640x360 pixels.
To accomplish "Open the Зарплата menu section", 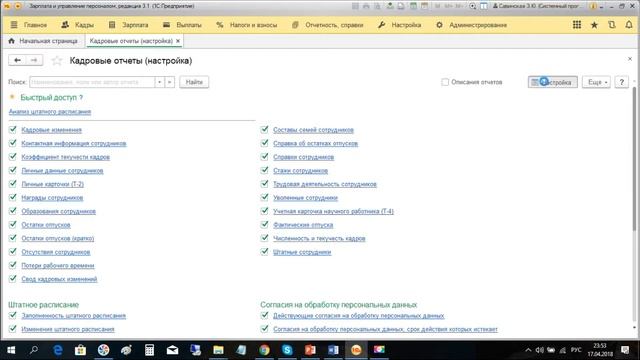I will click(135, 25).
